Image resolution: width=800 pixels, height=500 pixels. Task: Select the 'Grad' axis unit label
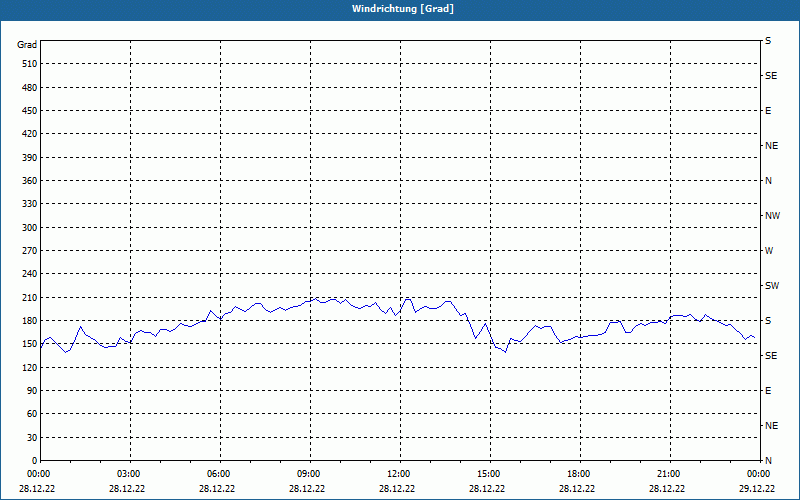click(x=27, y=45)
